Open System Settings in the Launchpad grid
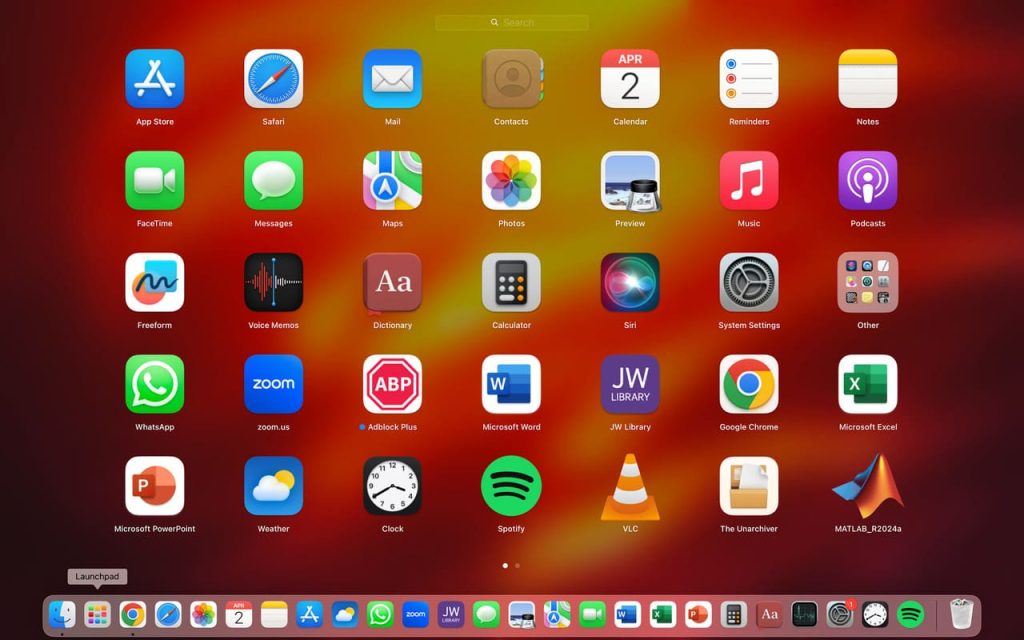The width and height of the screenshot is (1024, 640). (749, 282)
